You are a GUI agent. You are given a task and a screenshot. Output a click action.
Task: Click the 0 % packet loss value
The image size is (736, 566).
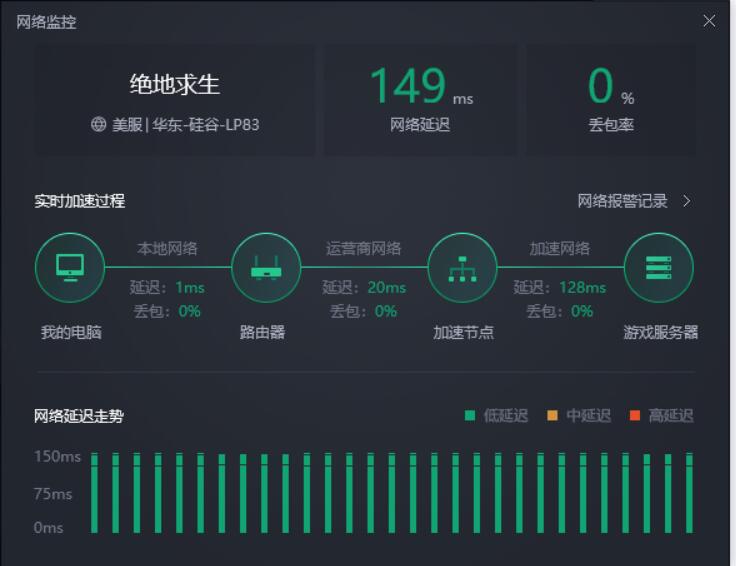[x=611, y=86]
